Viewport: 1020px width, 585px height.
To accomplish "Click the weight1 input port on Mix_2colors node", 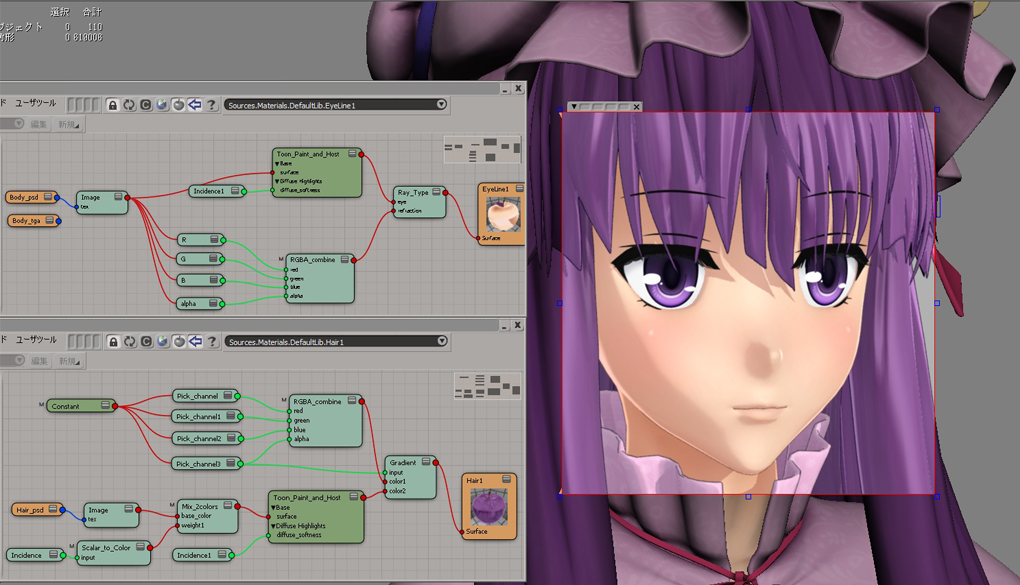I will 177,525.
